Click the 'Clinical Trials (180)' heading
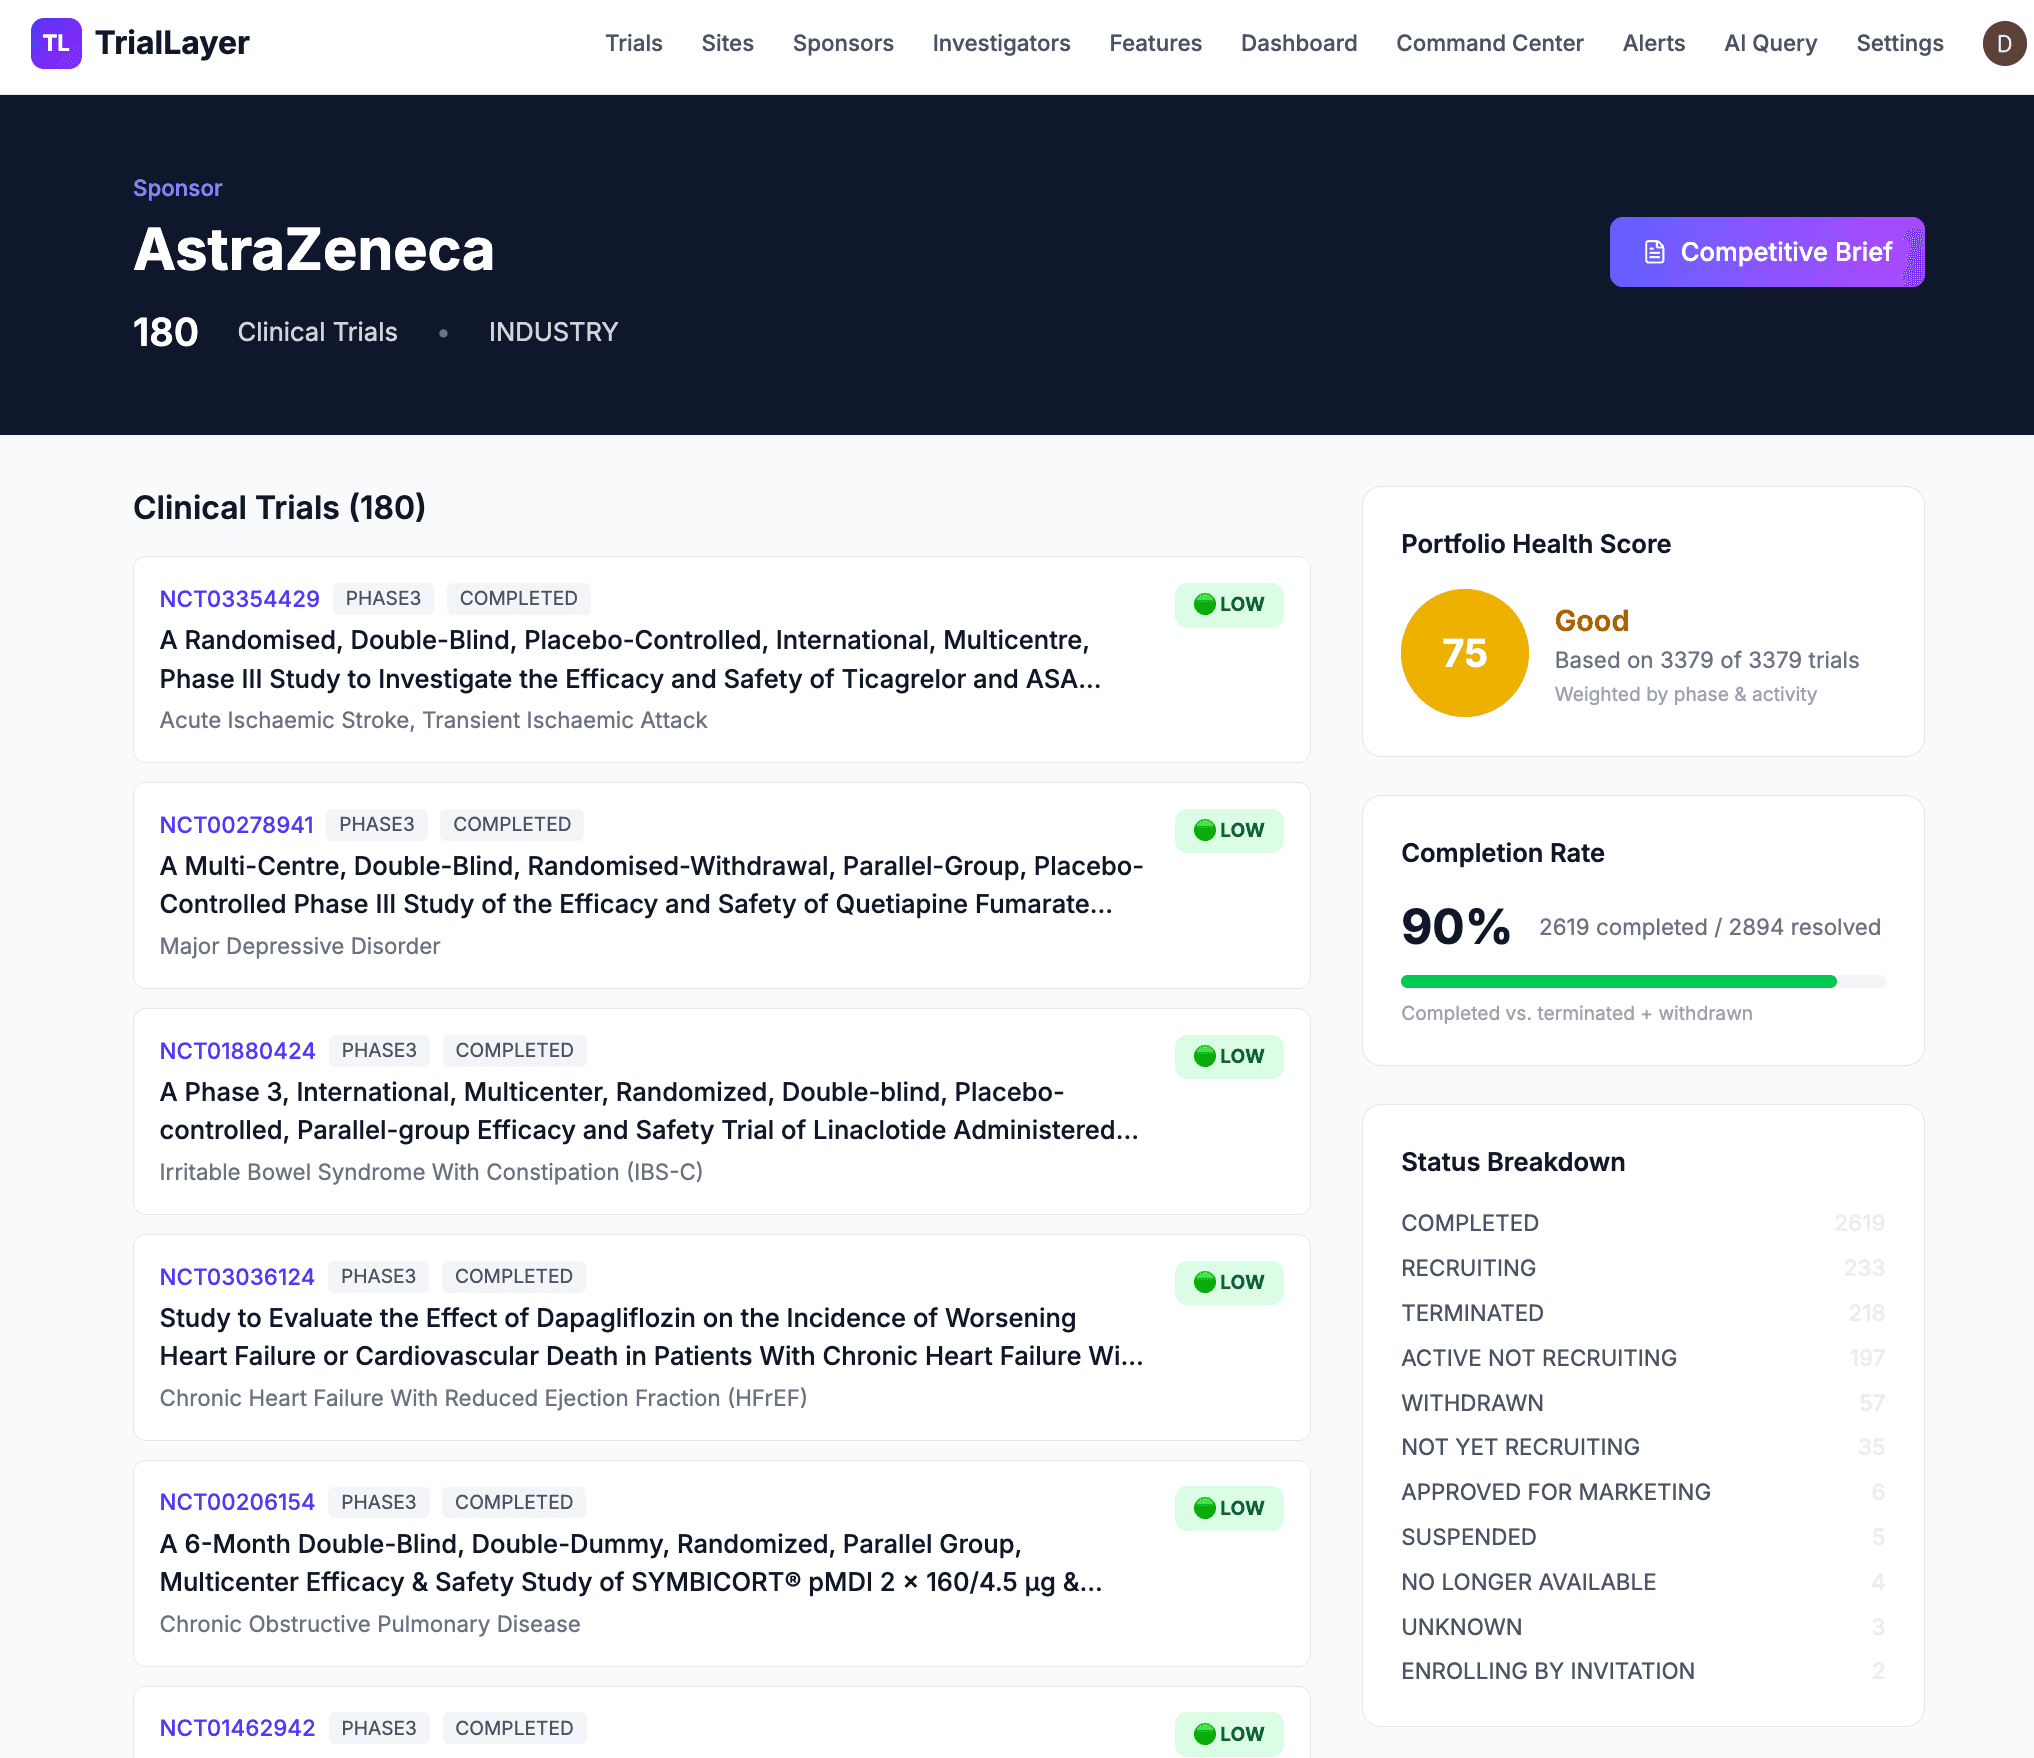 tap(279, 508)
